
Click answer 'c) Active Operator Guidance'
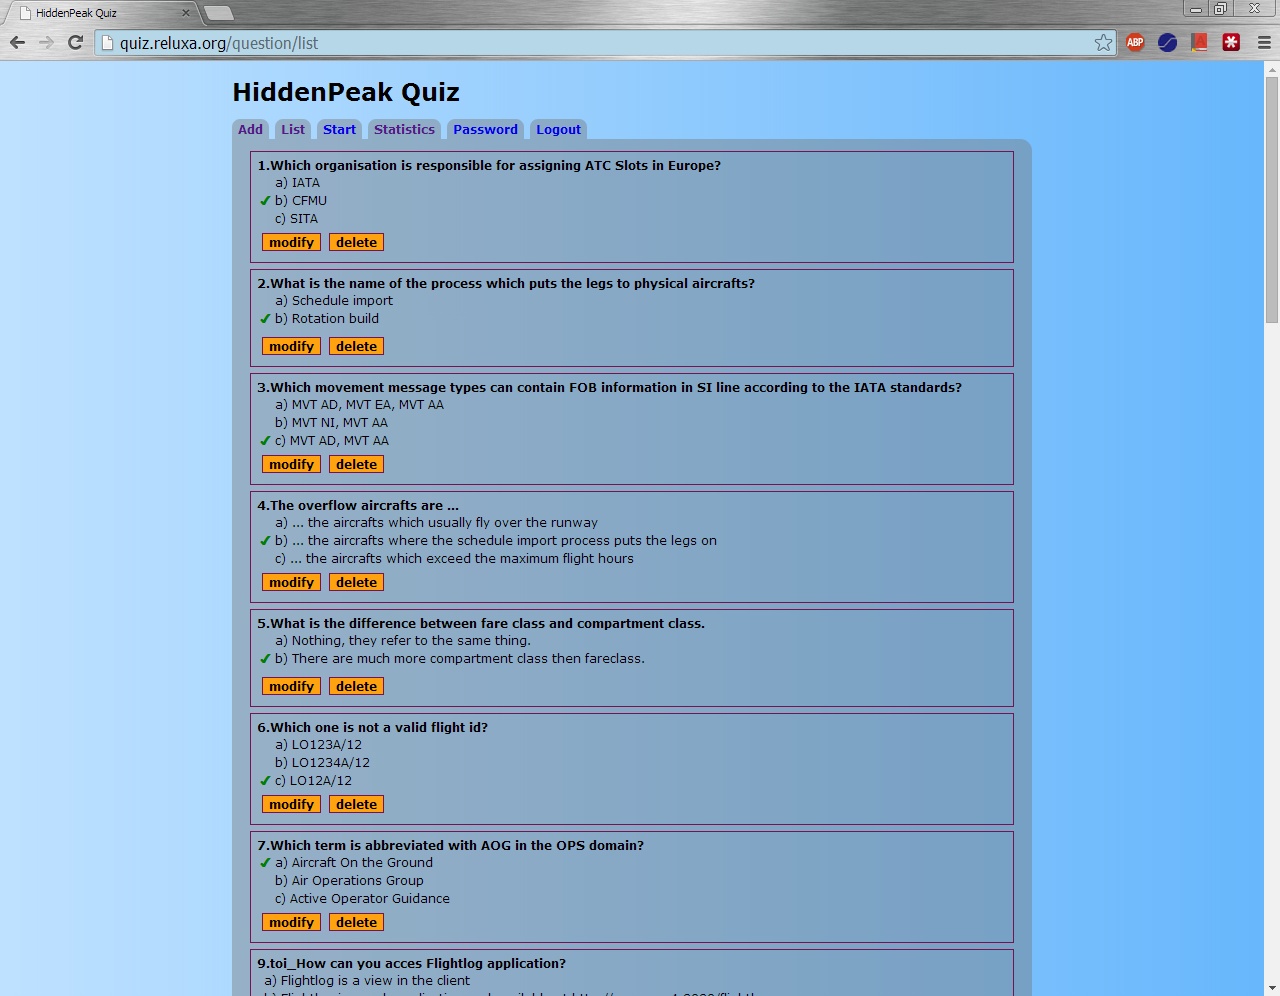coord(362,899)
